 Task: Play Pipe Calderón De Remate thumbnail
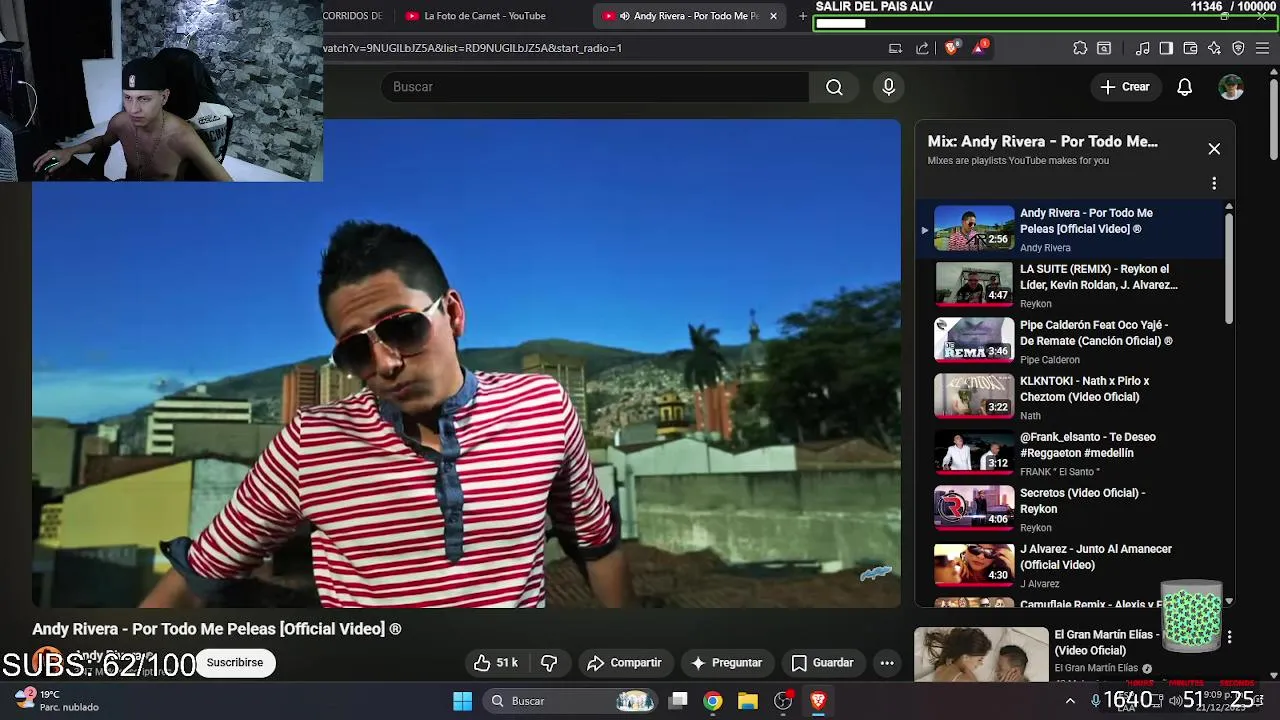coord(974,341)
